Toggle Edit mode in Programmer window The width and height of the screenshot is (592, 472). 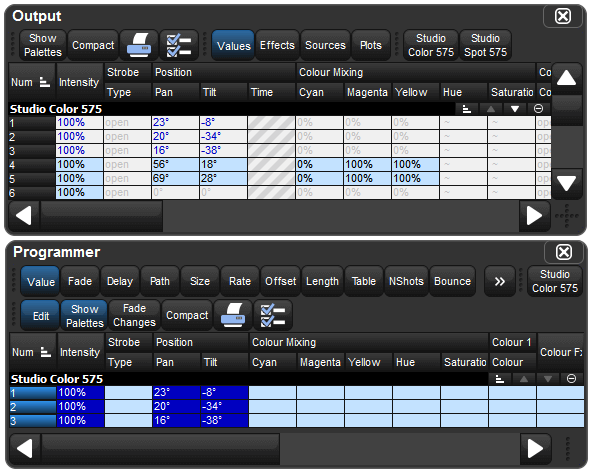[40, 315]
